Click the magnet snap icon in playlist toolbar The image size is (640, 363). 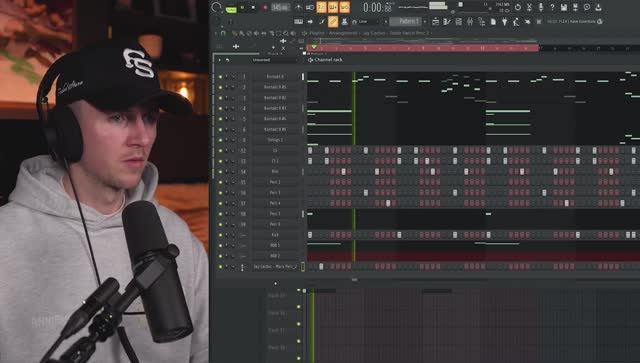(x=223, y=33)
